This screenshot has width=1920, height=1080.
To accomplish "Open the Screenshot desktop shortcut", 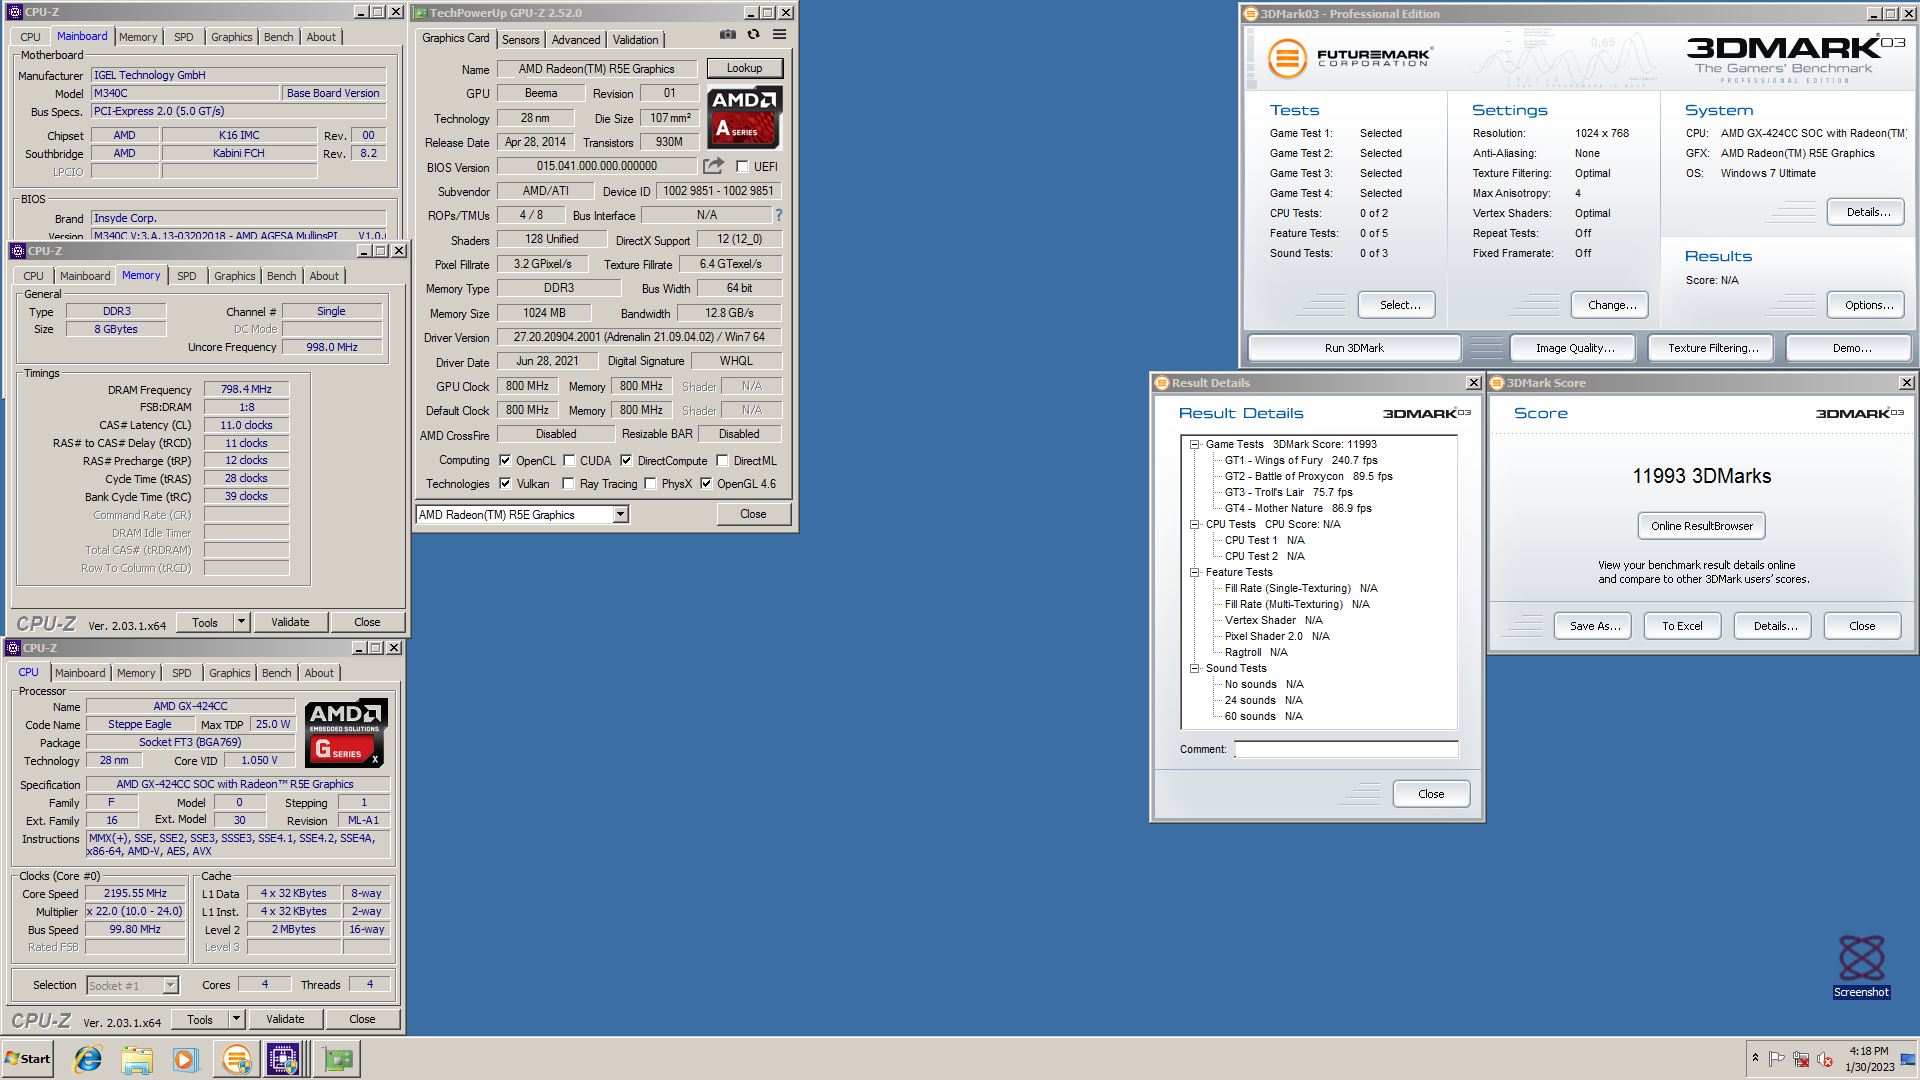I will pyautogui.click(x=1861, y=966).
